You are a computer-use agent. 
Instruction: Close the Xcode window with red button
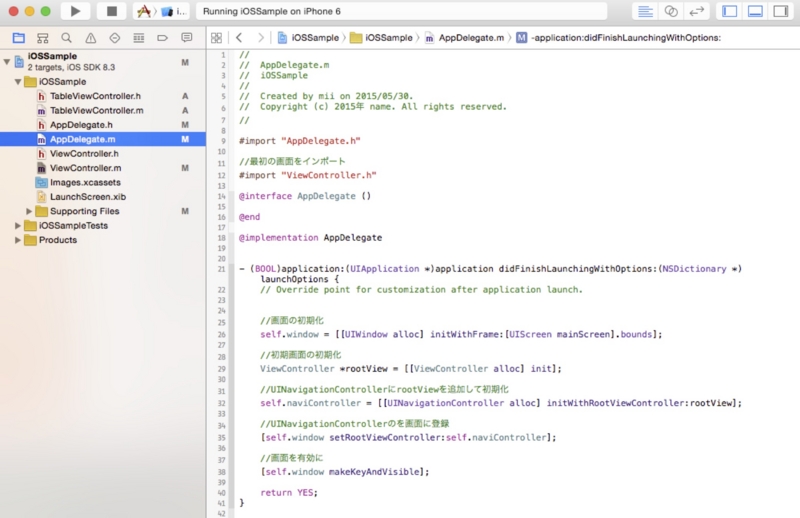pos(14,11)
